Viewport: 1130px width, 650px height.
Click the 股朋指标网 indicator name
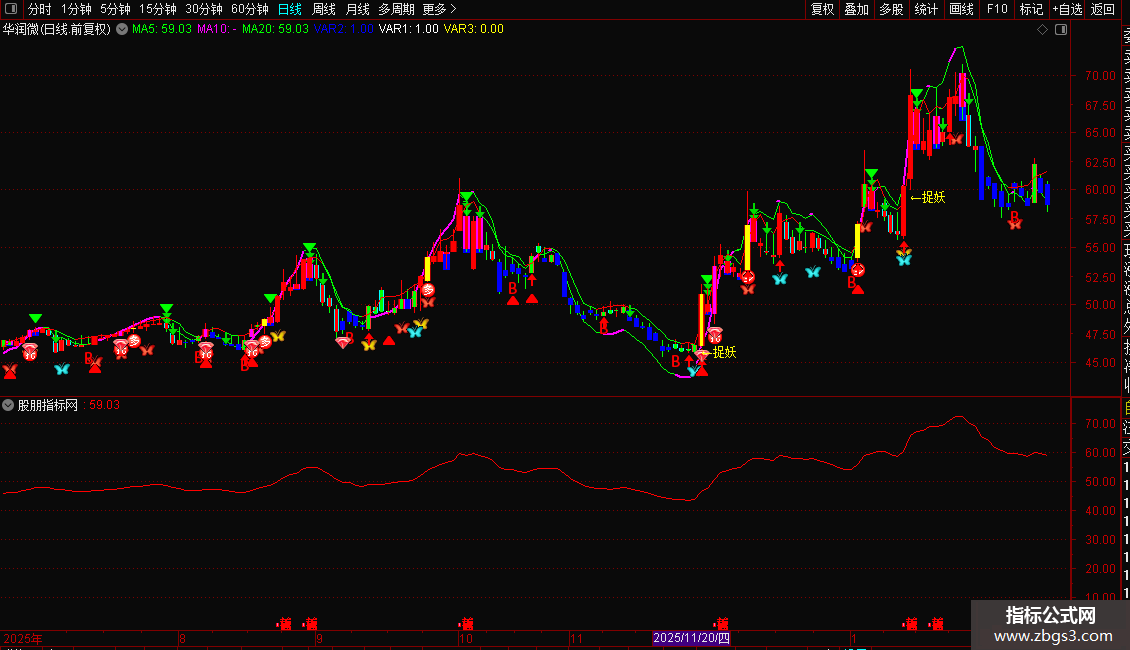click(48, 406)
